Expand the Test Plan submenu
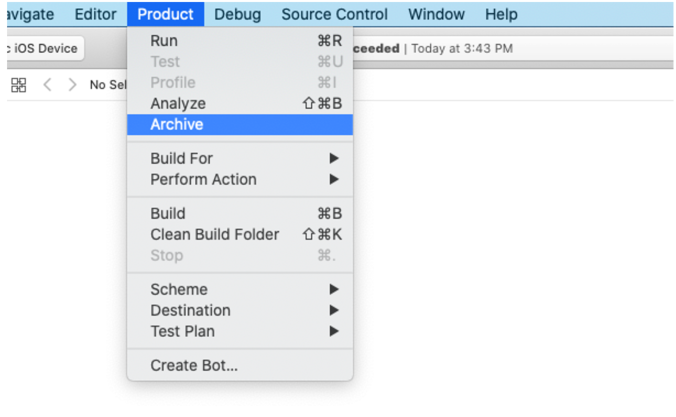This screenshot has height=417, width=676. [x=182, y=331]
